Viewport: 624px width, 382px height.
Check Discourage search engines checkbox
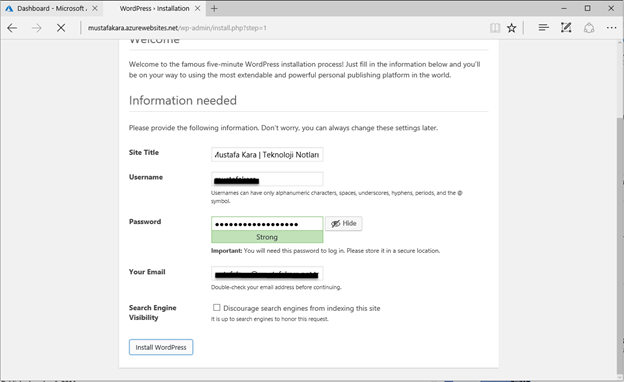click(x=216, y=308)
